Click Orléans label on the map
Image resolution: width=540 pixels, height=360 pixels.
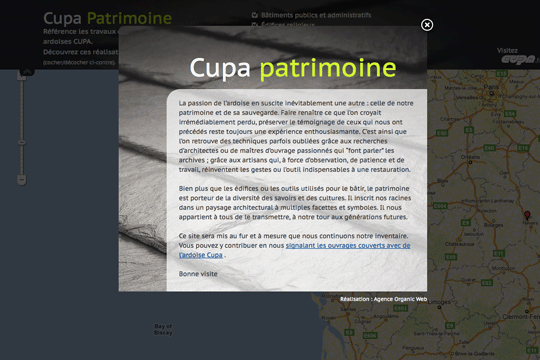point(470,157)
